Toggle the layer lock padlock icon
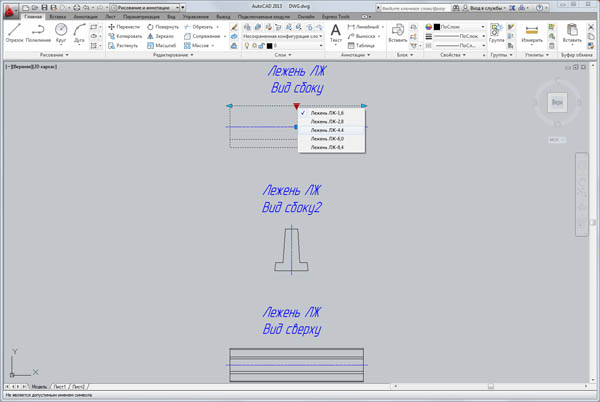Image resolution: width=600 pixels, height=402 pixels. 261,46
